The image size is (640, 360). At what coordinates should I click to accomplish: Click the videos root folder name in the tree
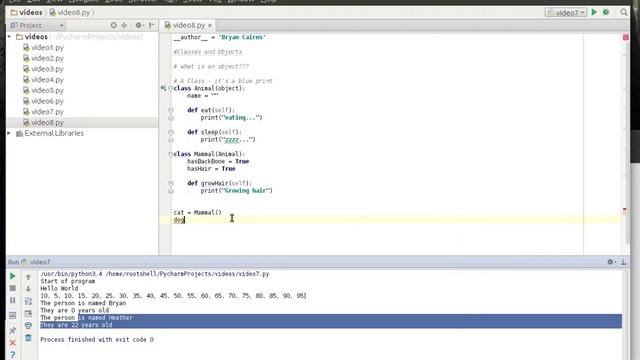pyautogui.click(x=36, y=37)
